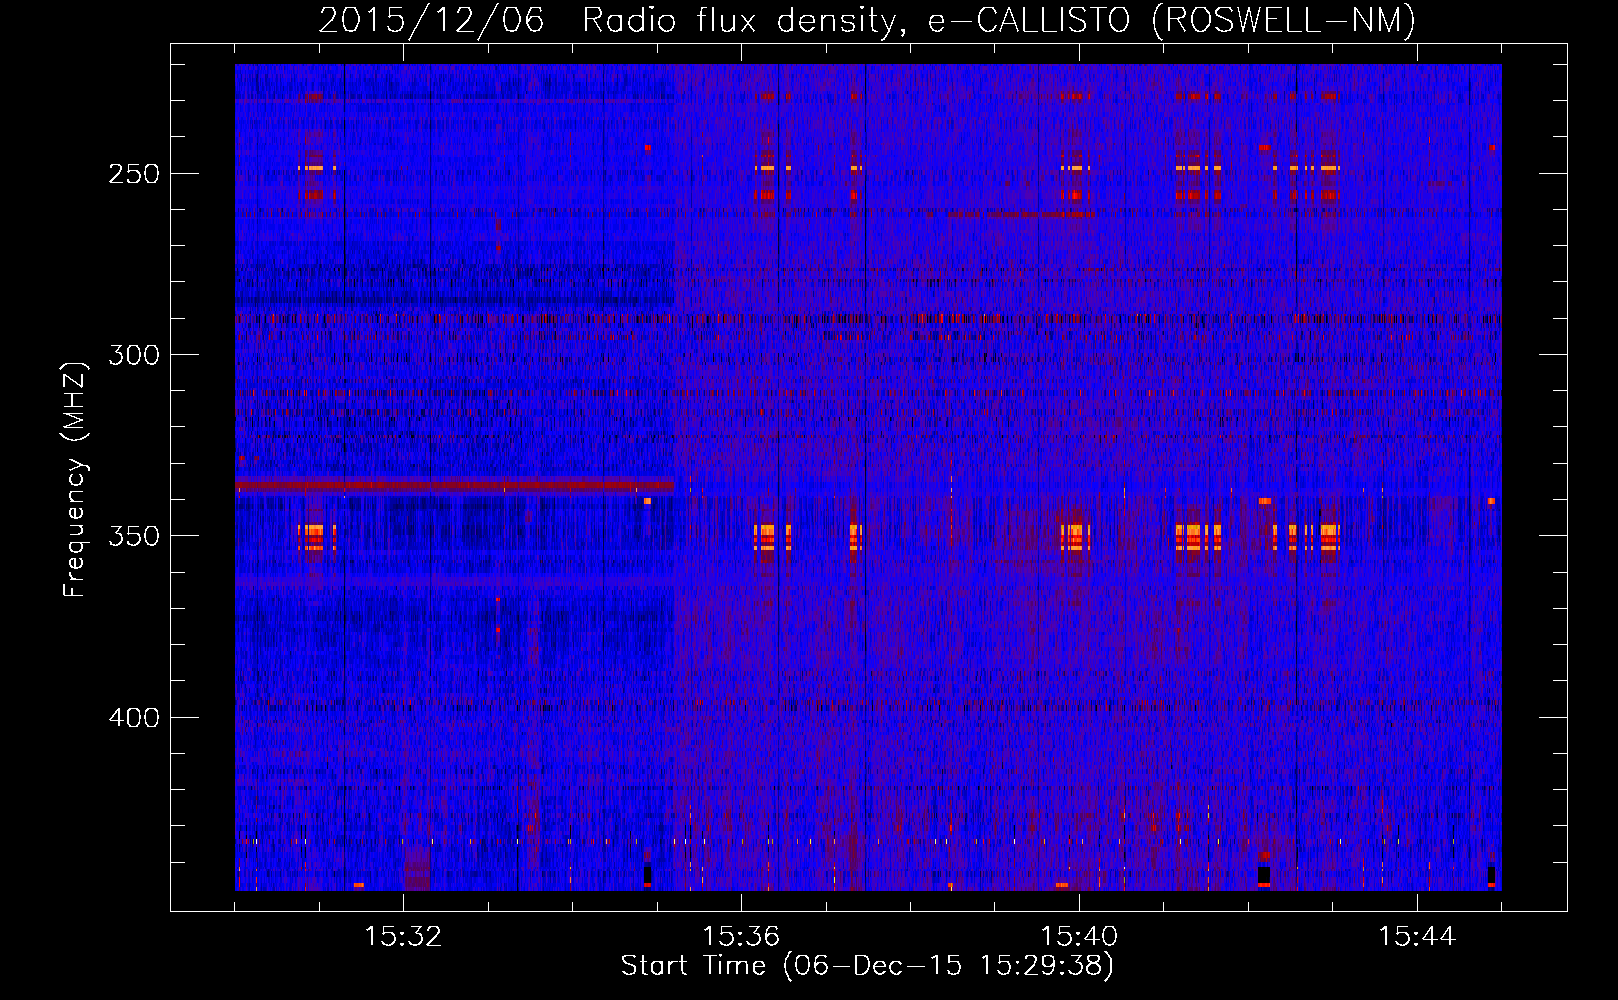
Task: Click the 300 frequency tick label
Action: (x=134, y=355)
